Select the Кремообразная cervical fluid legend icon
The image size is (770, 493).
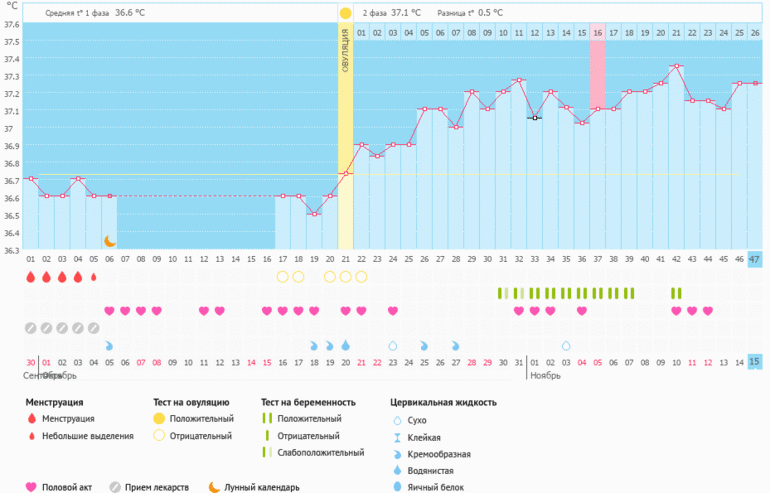[398, 454]
